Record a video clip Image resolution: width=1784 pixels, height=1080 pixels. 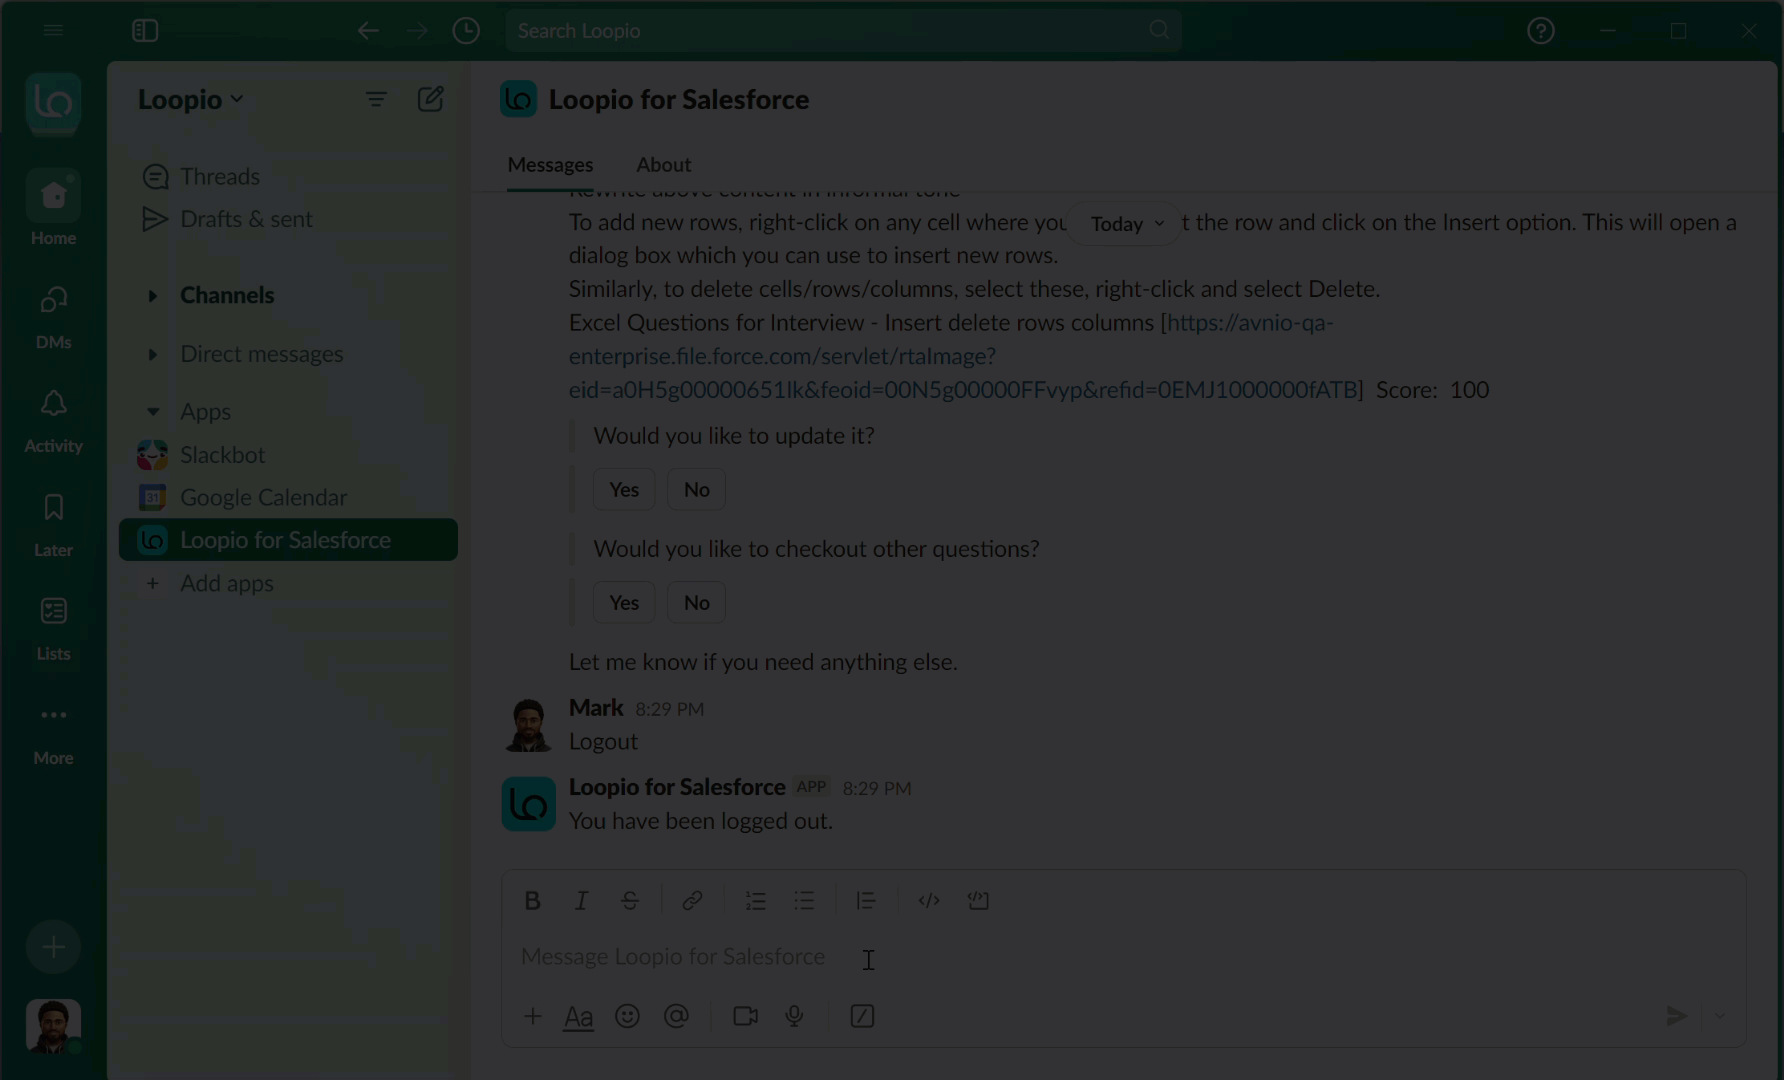click(744, 1016)
